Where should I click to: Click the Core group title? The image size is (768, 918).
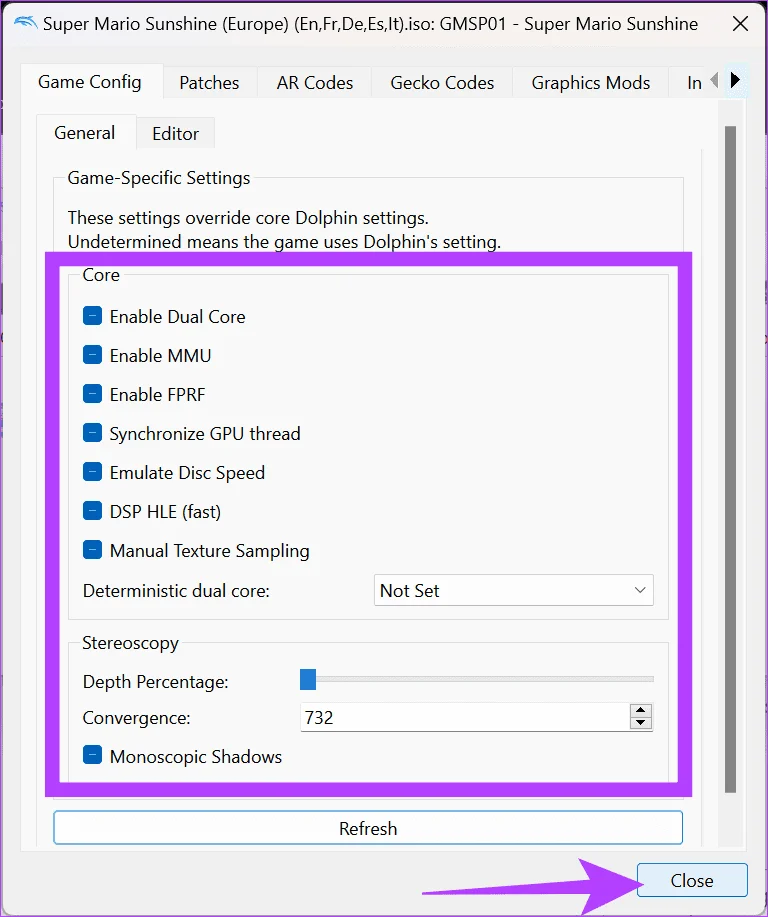tap(101, 275)
